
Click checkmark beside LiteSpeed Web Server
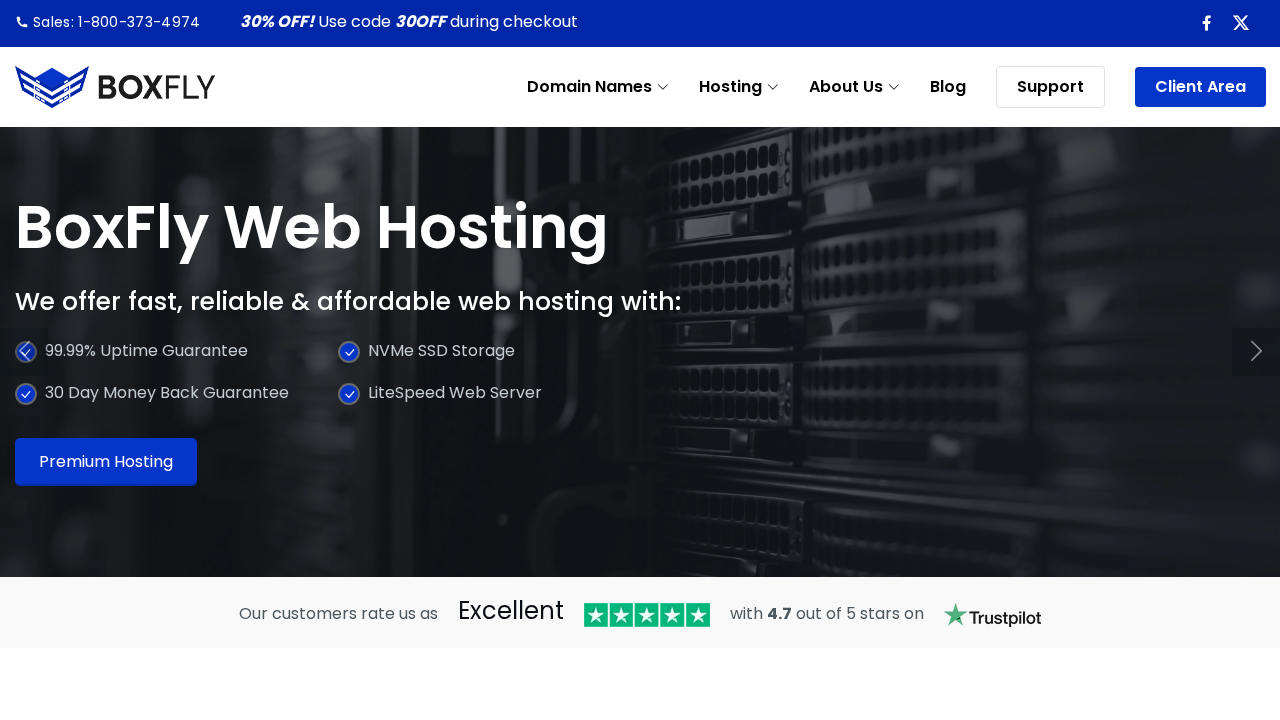coord(349,394)
